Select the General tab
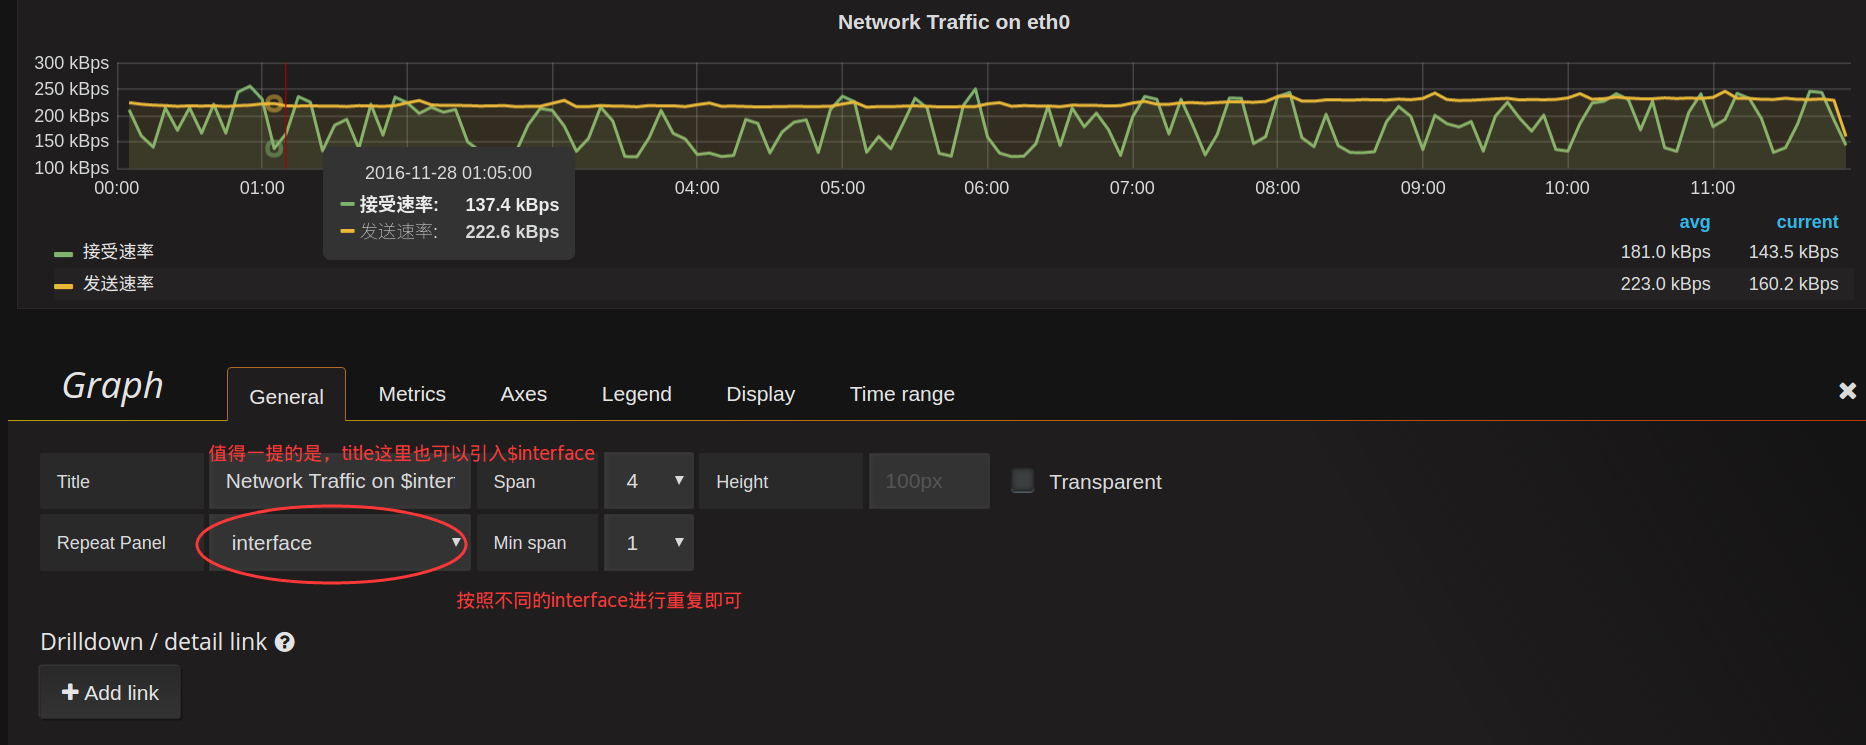 point(286,396)
